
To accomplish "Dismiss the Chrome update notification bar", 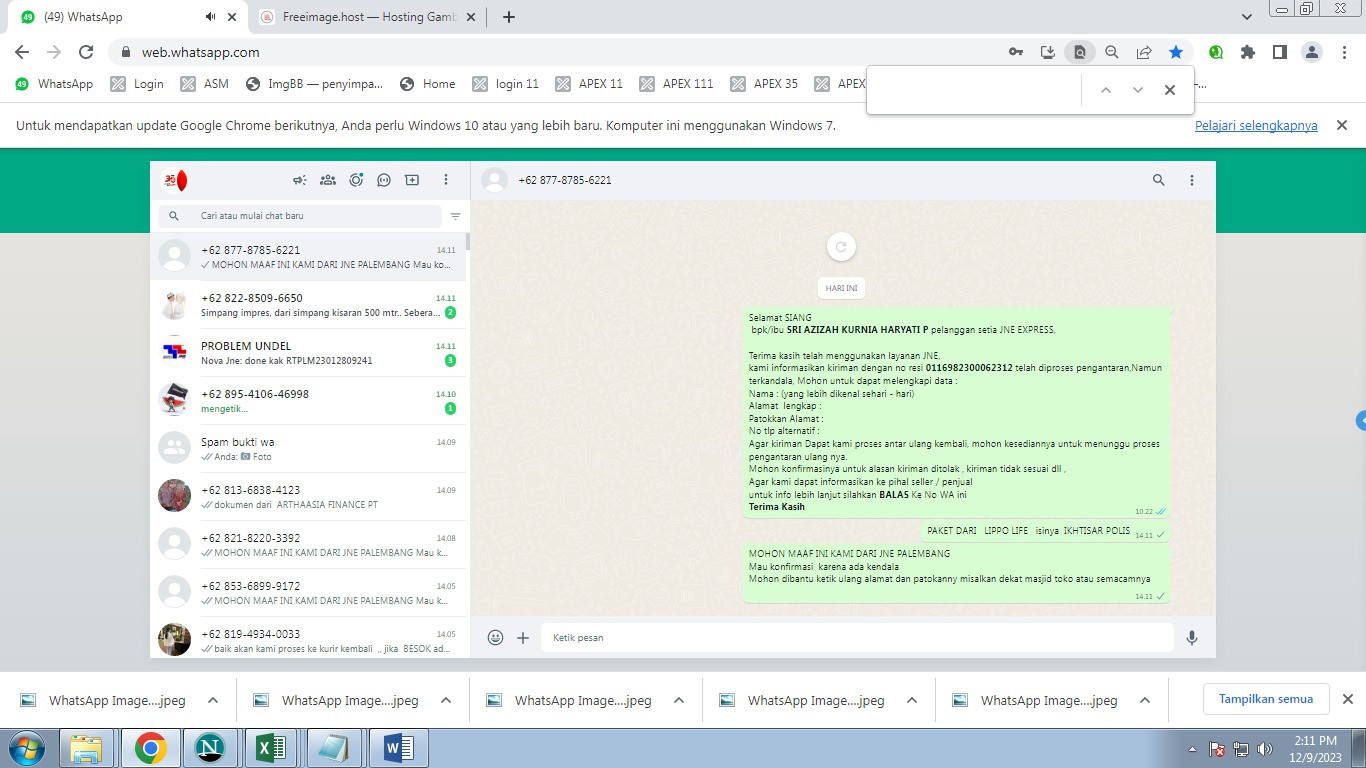I will tap(1343, 125).
